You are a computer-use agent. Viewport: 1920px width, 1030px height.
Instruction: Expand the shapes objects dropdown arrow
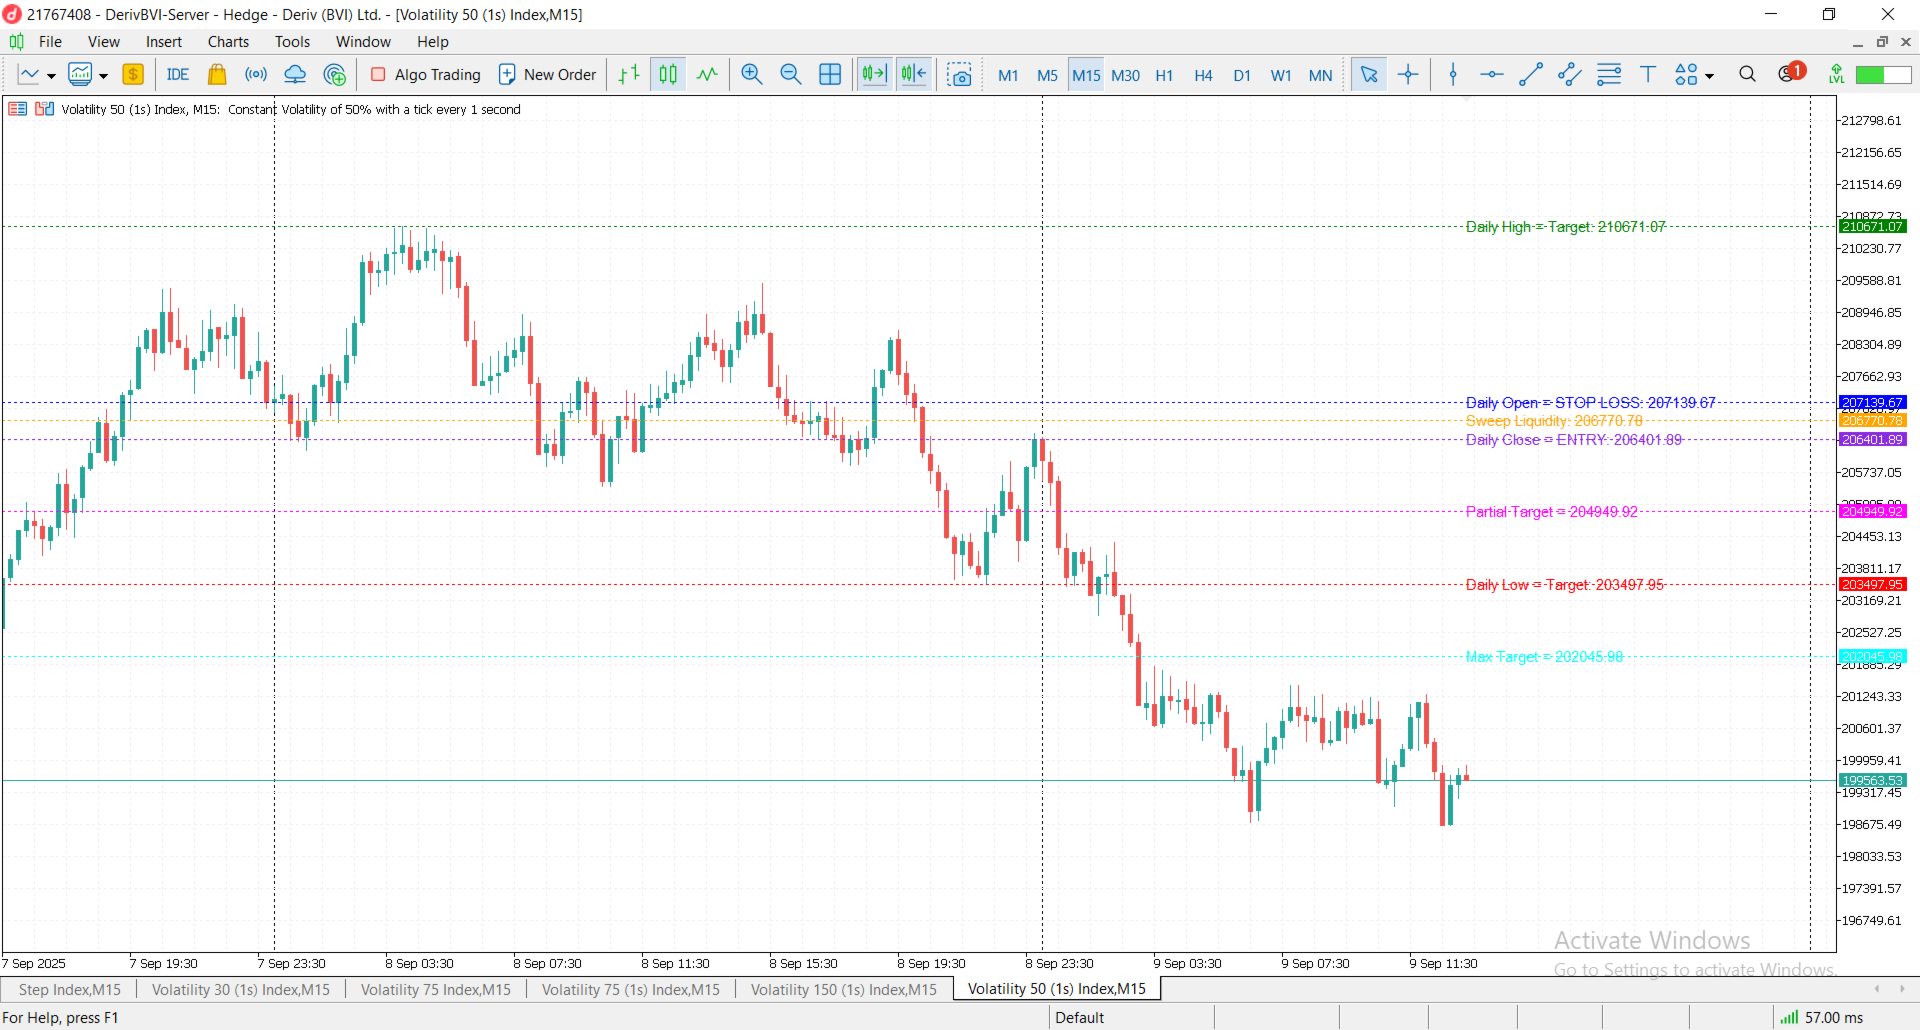(x=1709, y=76)
